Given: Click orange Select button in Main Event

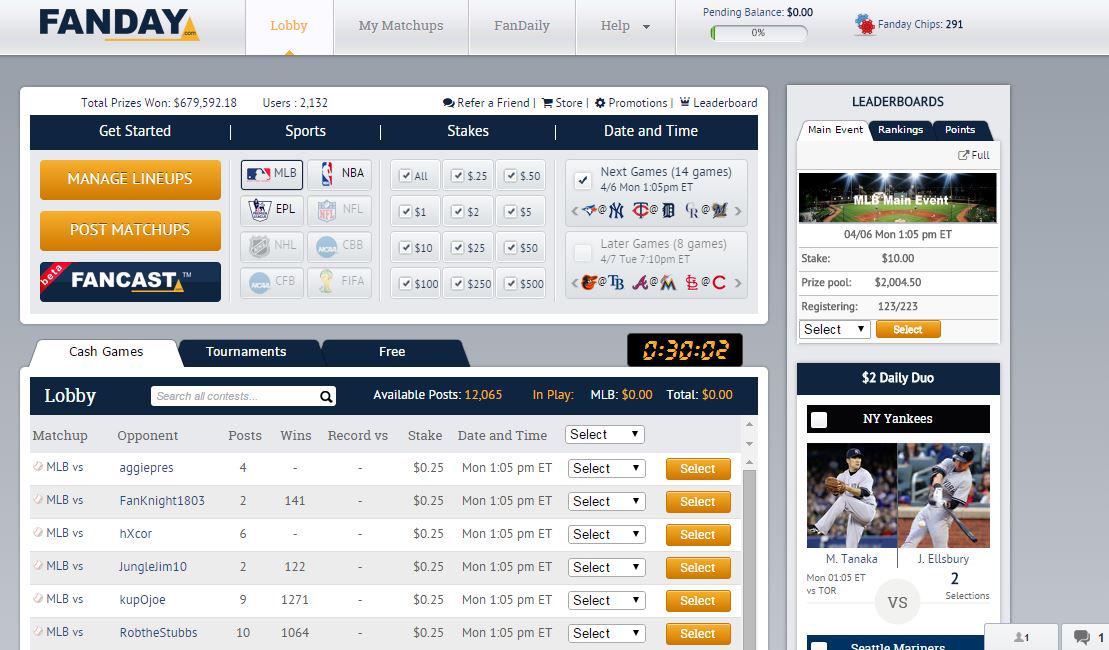Looking at the screenshot, I should coord(908,330).
